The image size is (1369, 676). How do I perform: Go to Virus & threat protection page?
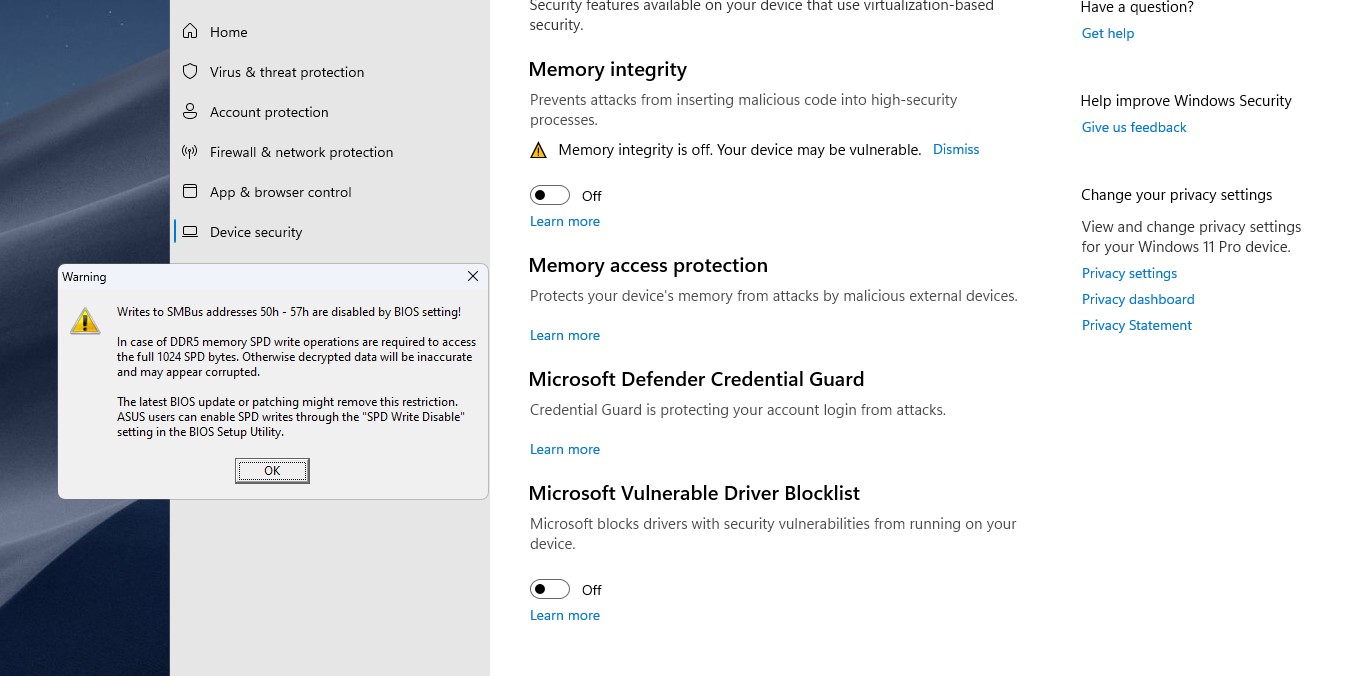(x=287, y=72)
